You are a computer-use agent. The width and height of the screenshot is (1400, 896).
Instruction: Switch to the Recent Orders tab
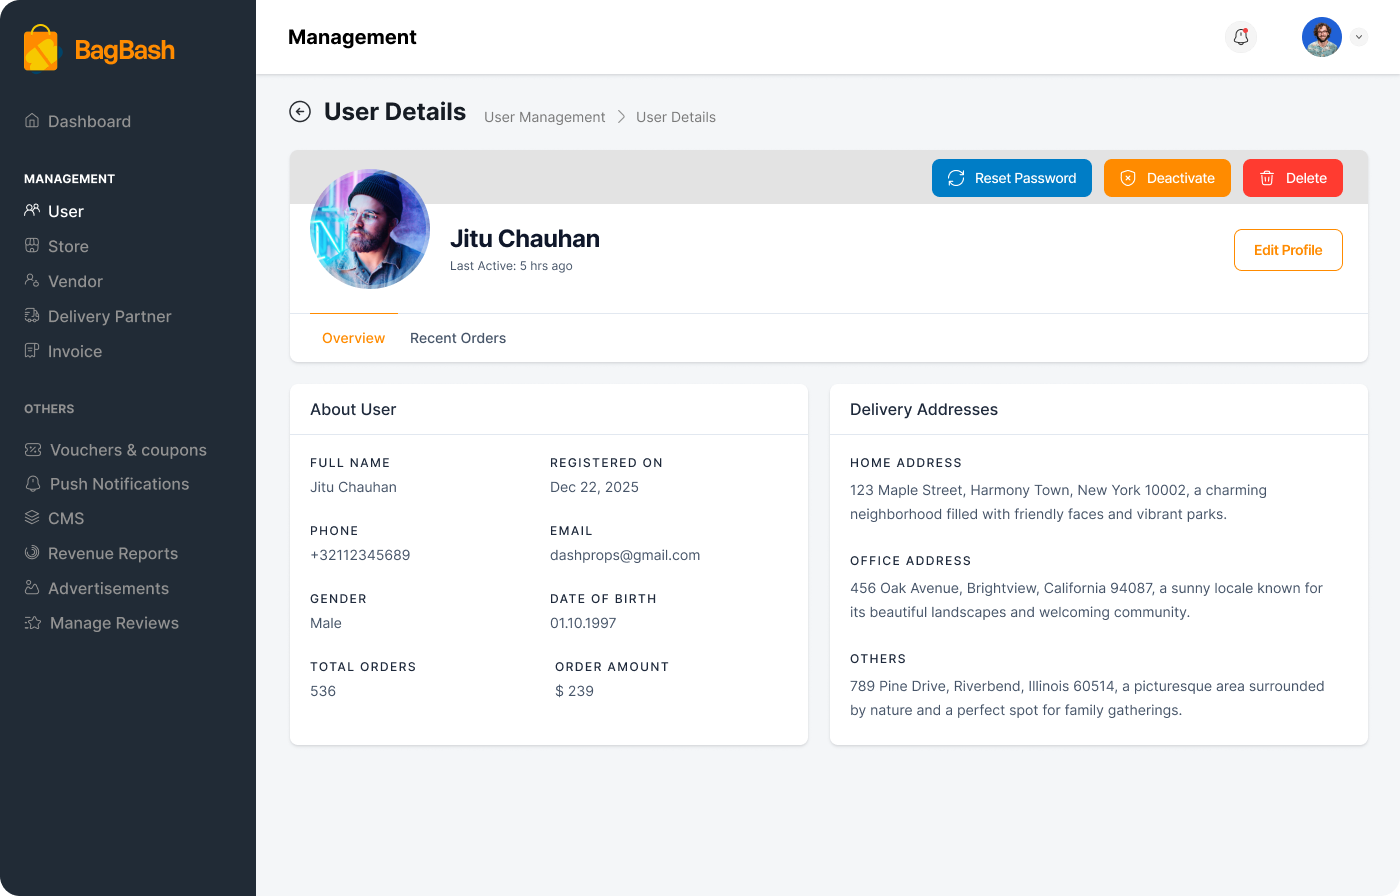[458, 338]
